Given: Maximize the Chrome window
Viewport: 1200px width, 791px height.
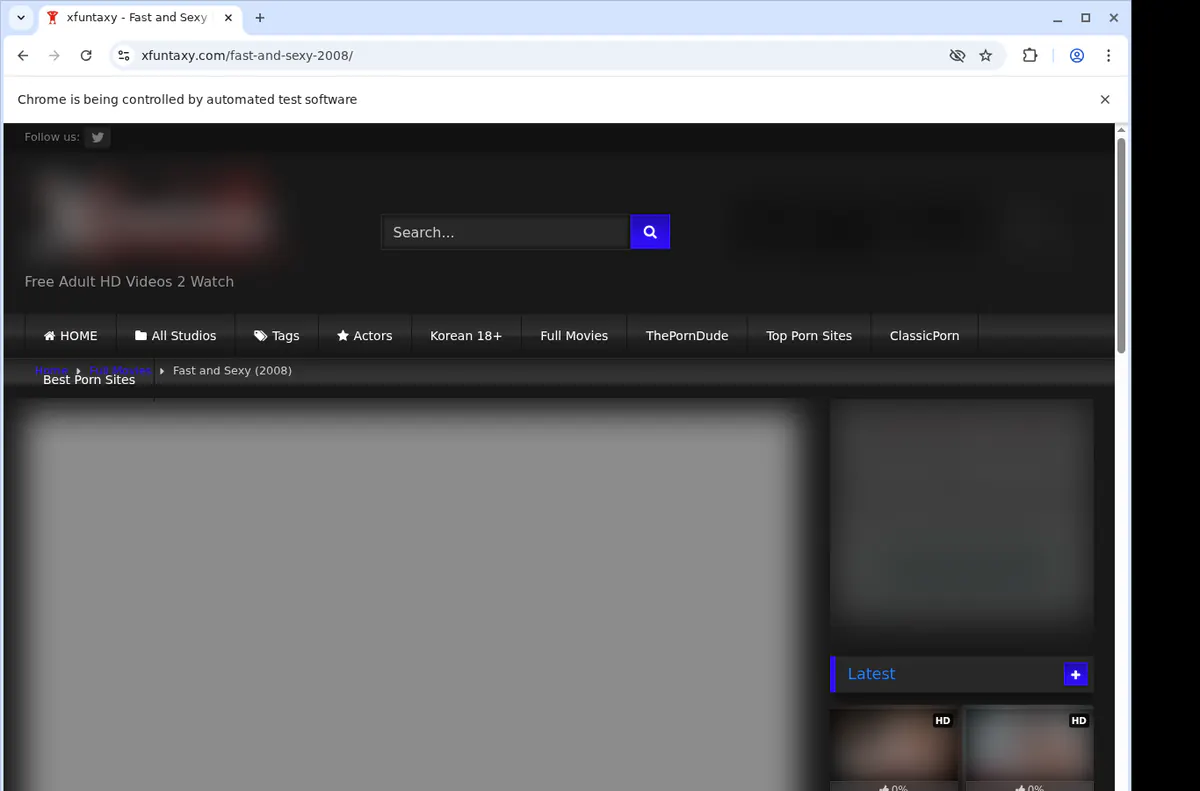Looking at the screenshot, I should [x=1086, y=18].
